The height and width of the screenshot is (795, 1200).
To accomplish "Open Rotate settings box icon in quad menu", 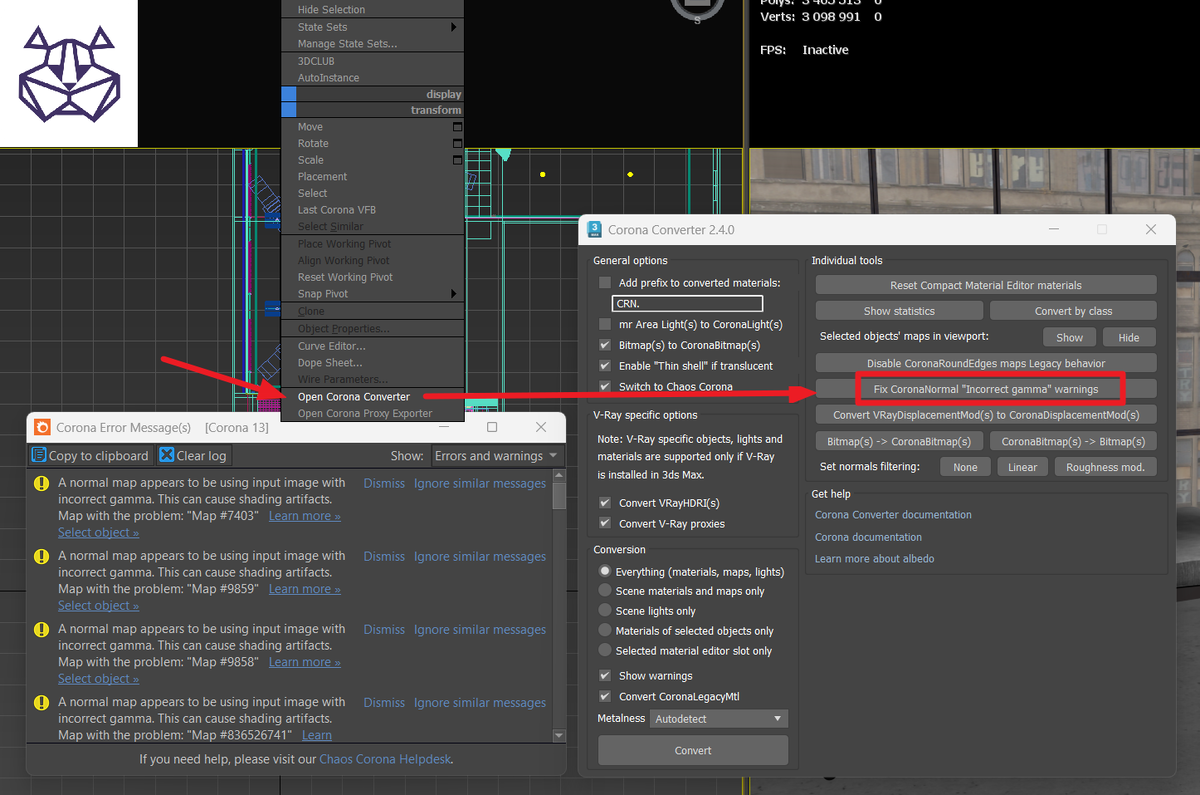I will tap(458, 143).
